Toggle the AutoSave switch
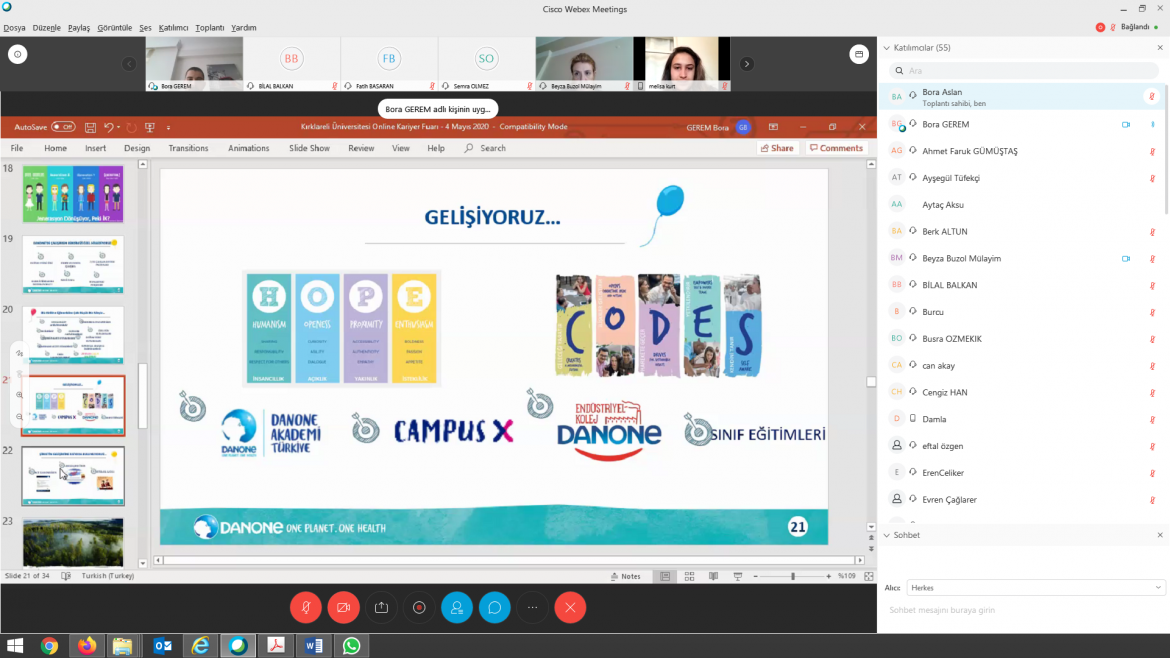 [x=63, y=128]
